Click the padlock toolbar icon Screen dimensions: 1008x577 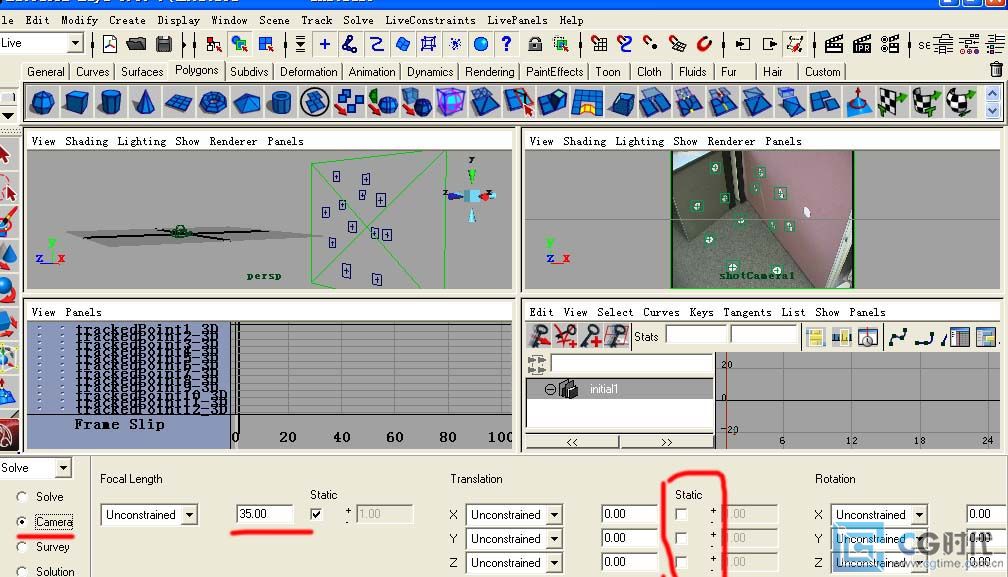tap(535, 44)
